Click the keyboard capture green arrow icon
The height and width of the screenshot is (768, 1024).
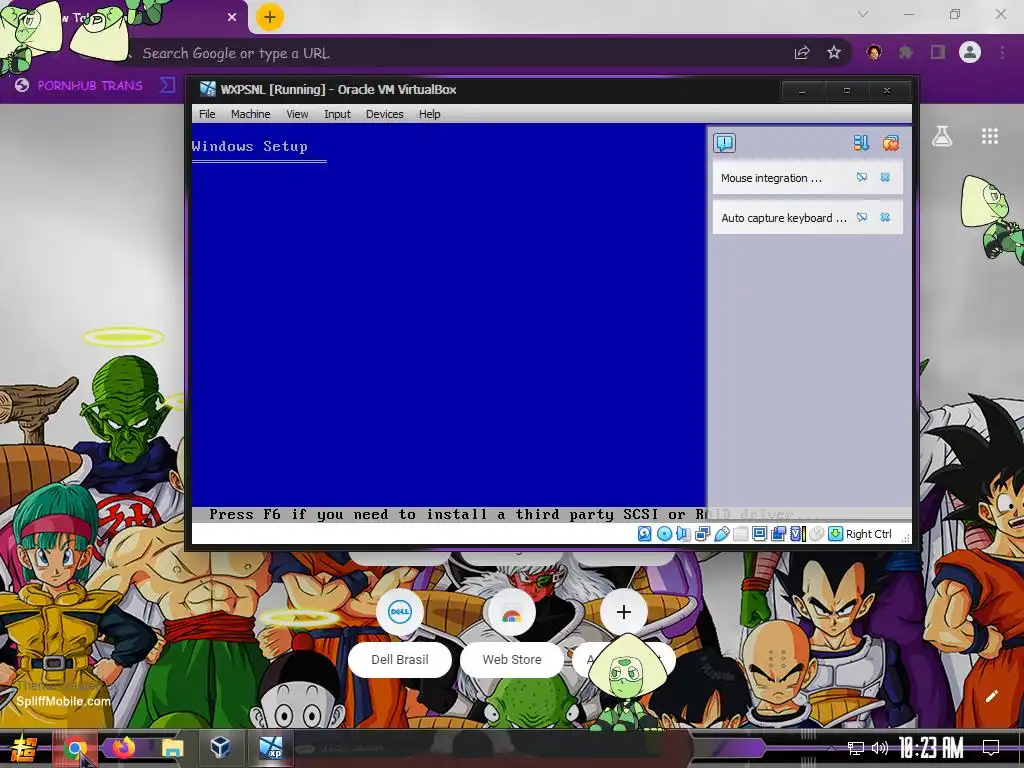835,534
